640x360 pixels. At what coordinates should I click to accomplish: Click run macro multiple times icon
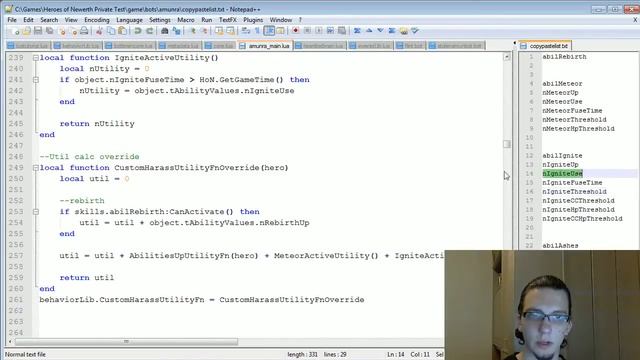pos(330,31)
